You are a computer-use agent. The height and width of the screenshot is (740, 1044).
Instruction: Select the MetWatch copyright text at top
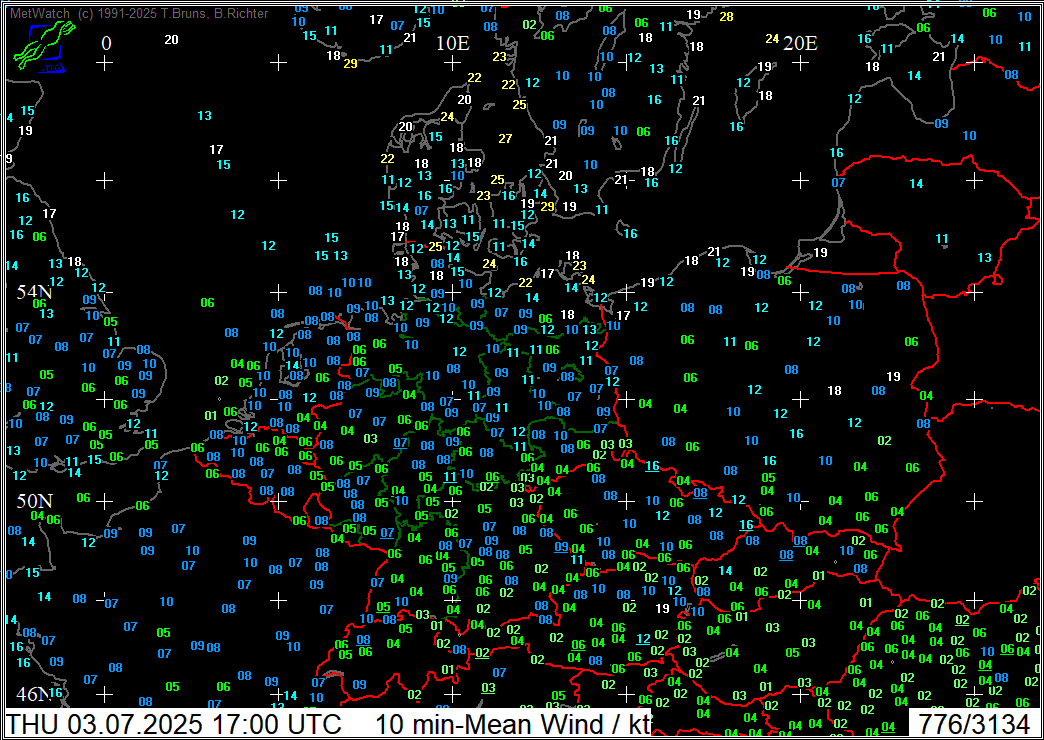point(139,13)
